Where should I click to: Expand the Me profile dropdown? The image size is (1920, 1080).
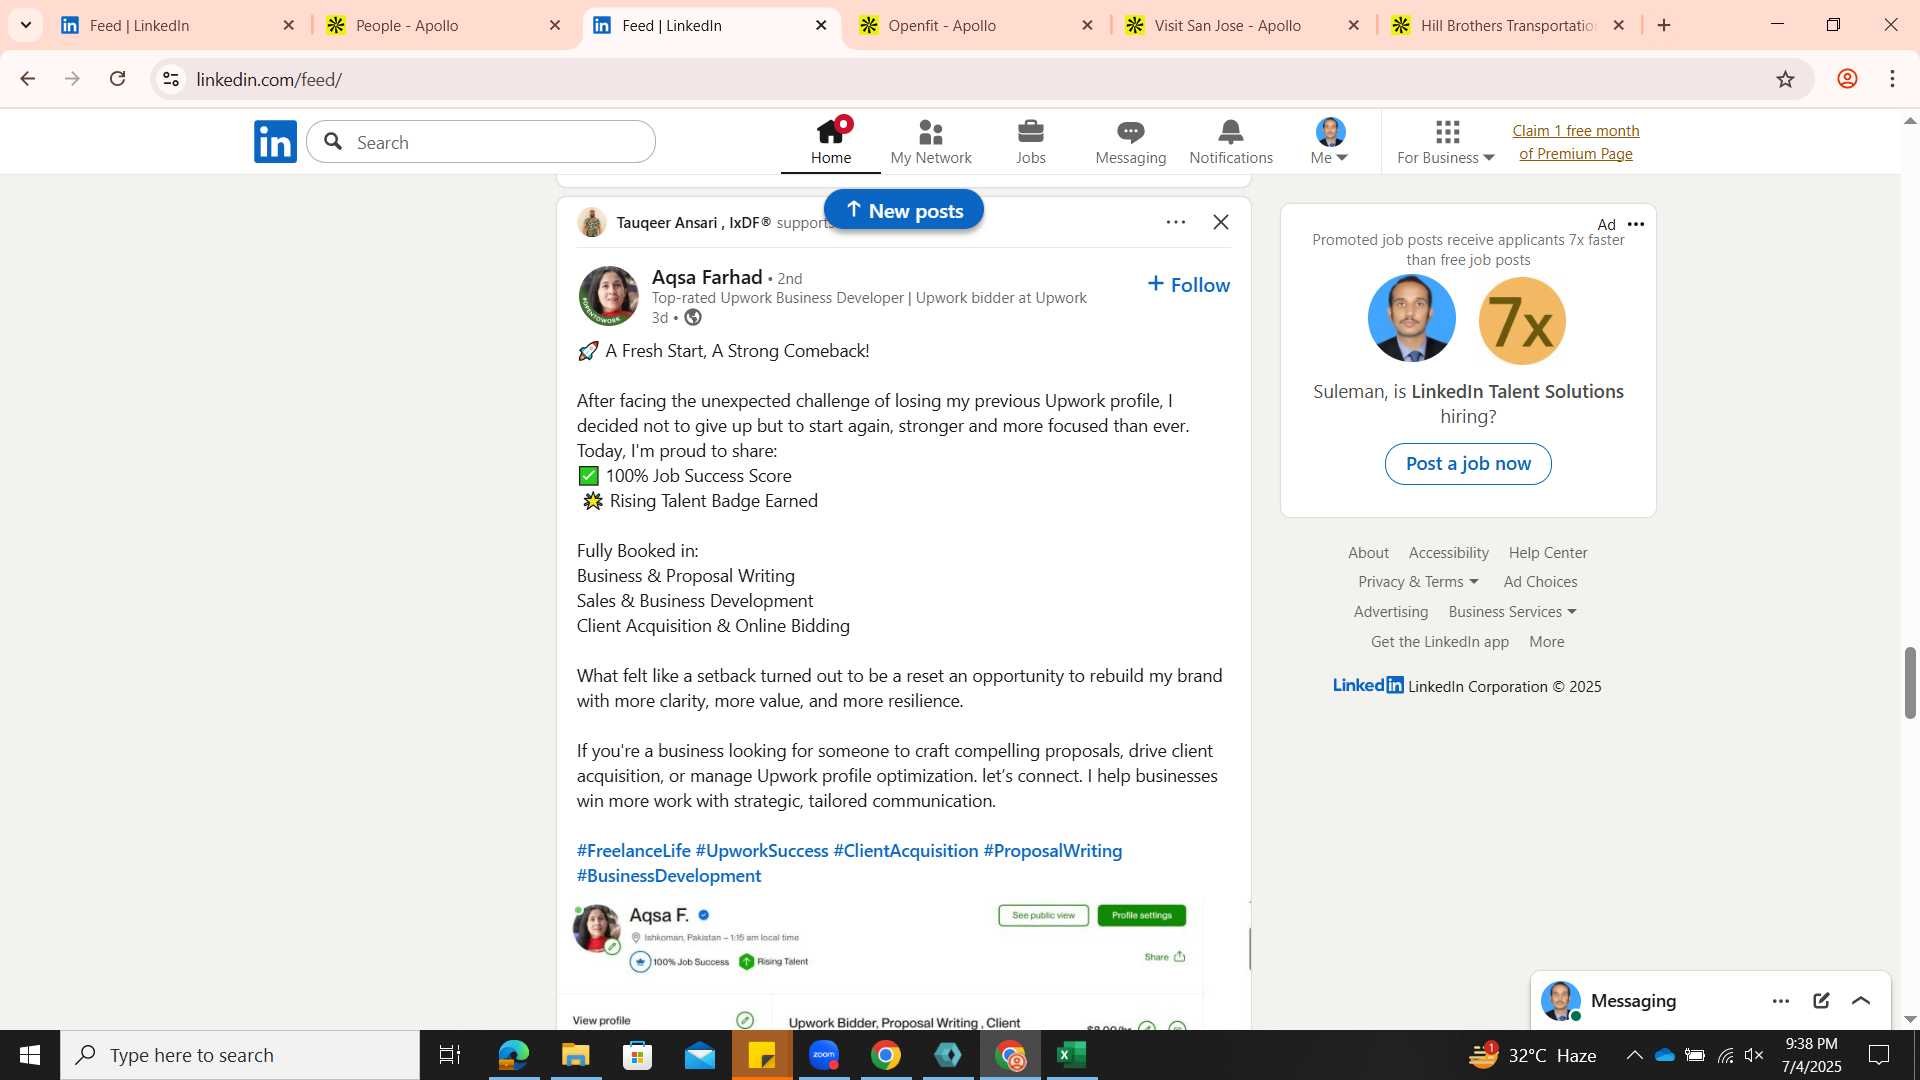[1330, 141]
